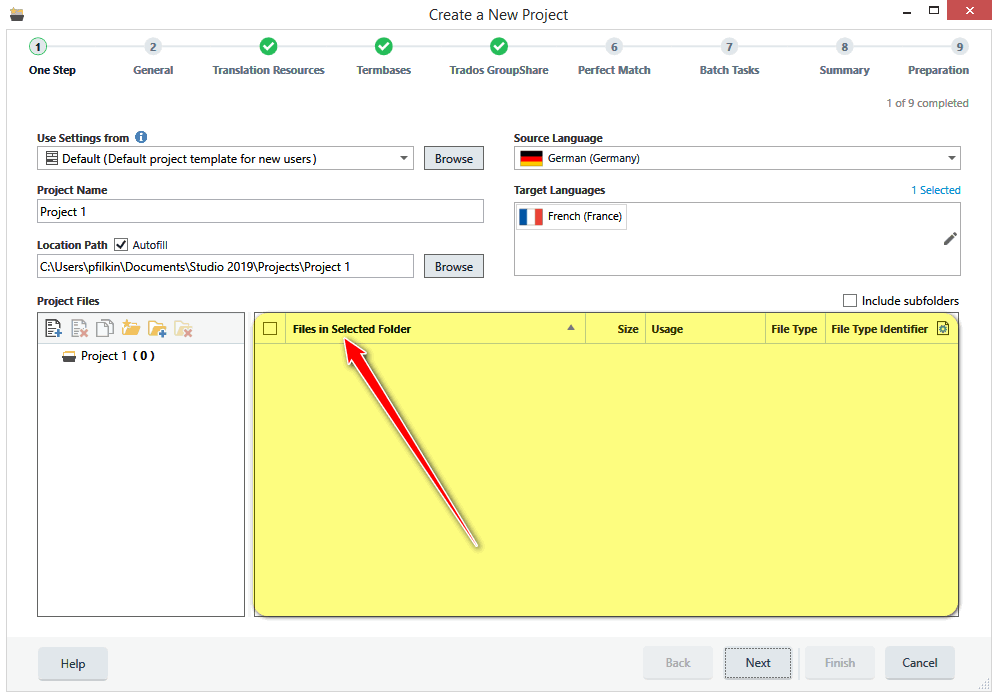The width and height of the screenshot is (994, 697).
Task: Click the Remove Files icon with red cross
Action: click(x=79, y=328)
